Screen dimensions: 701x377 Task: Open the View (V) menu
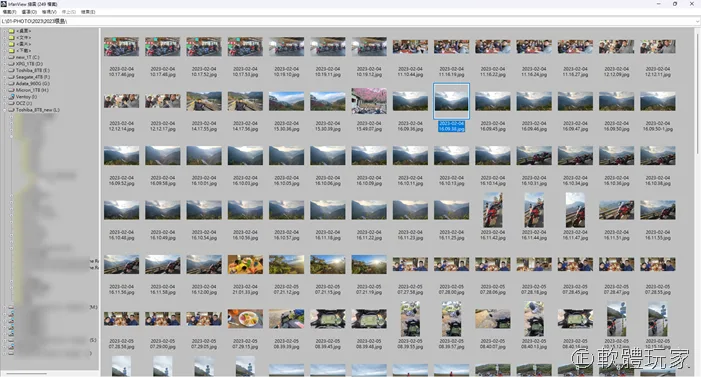tap(49, 12)
